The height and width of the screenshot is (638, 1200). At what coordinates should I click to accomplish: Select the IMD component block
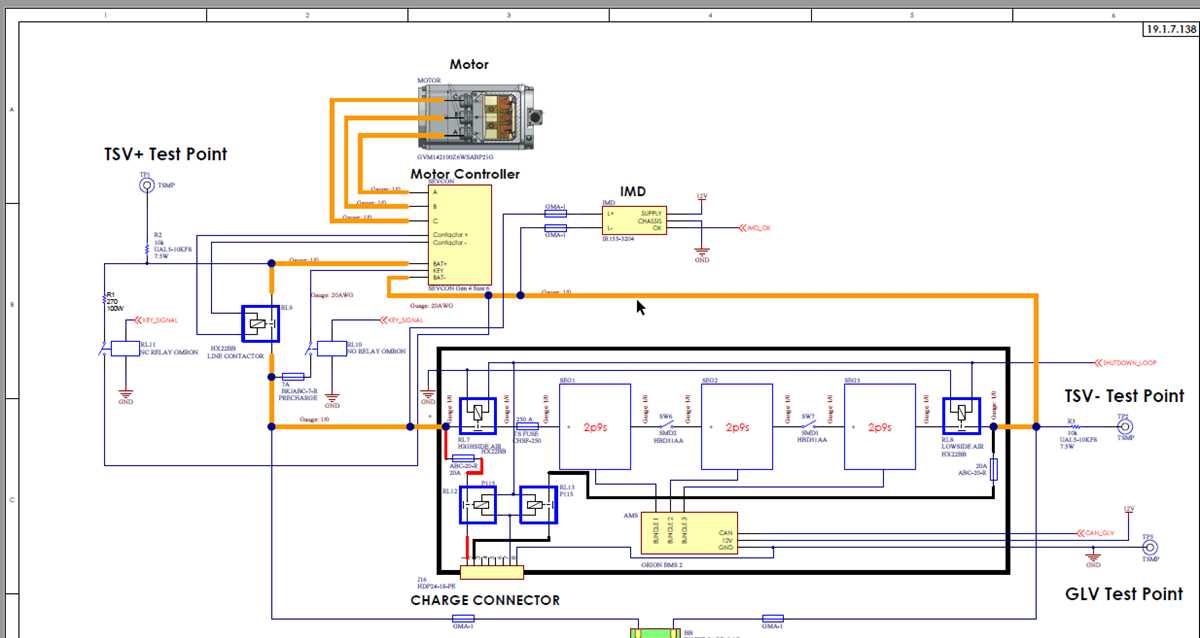(634, 221)
